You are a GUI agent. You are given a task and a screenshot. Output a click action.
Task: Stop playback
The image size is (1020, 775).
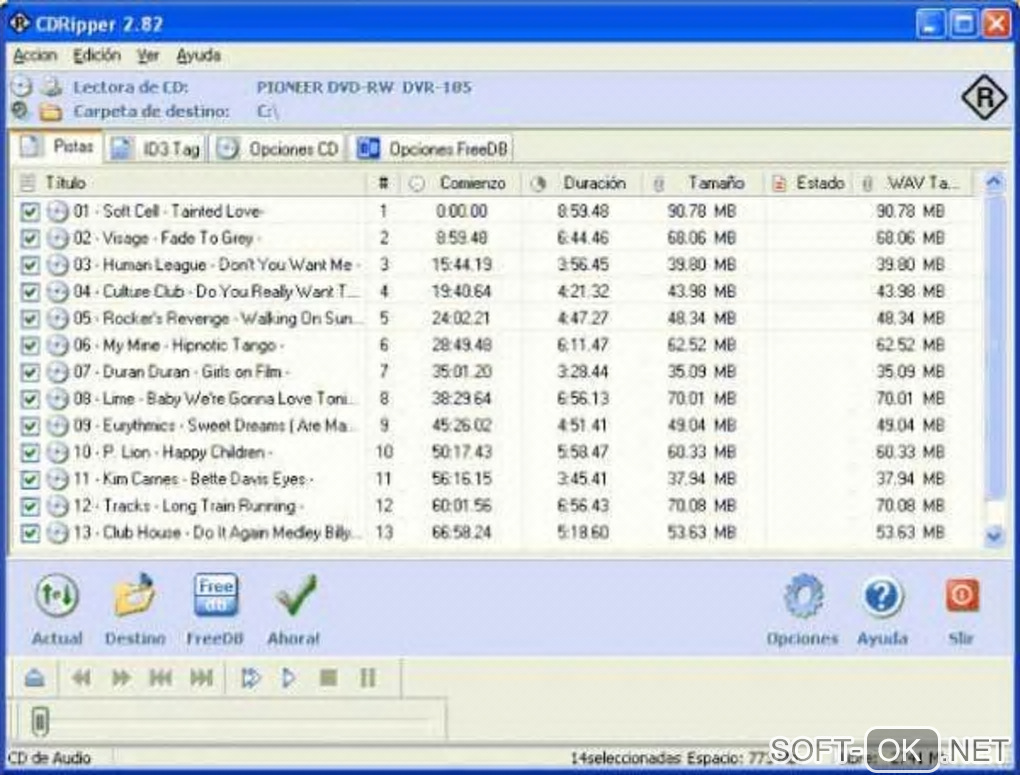coord(329,679)
